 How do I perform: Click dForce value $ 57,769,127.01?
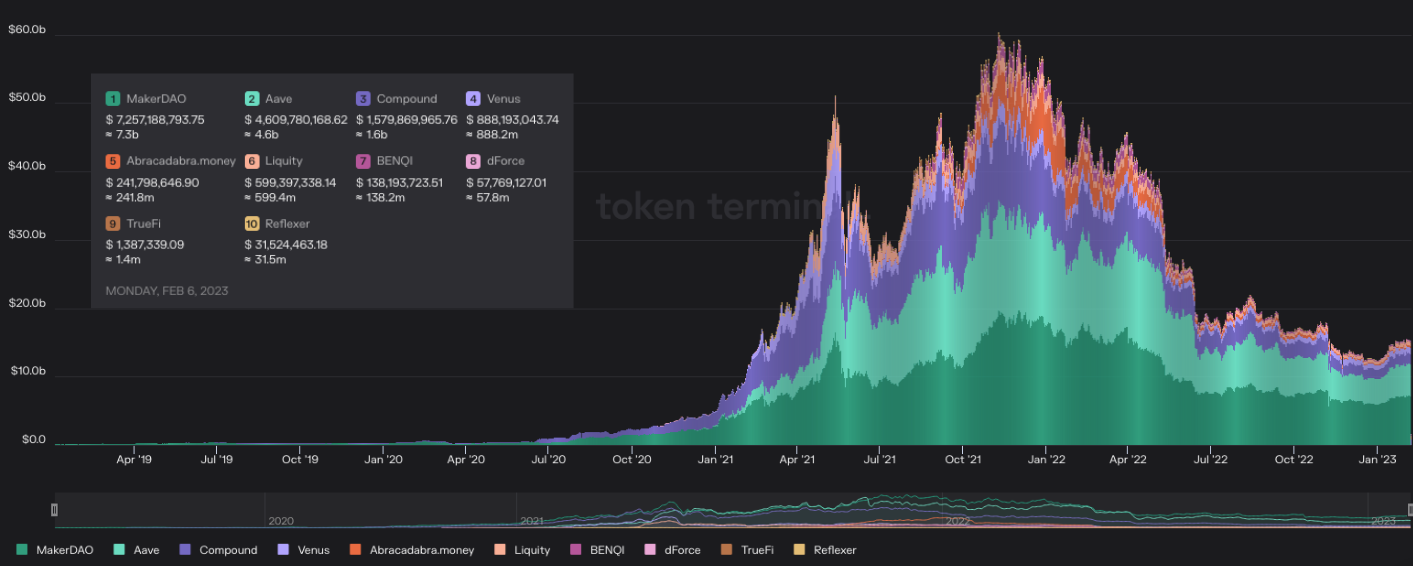click(506, 182)
